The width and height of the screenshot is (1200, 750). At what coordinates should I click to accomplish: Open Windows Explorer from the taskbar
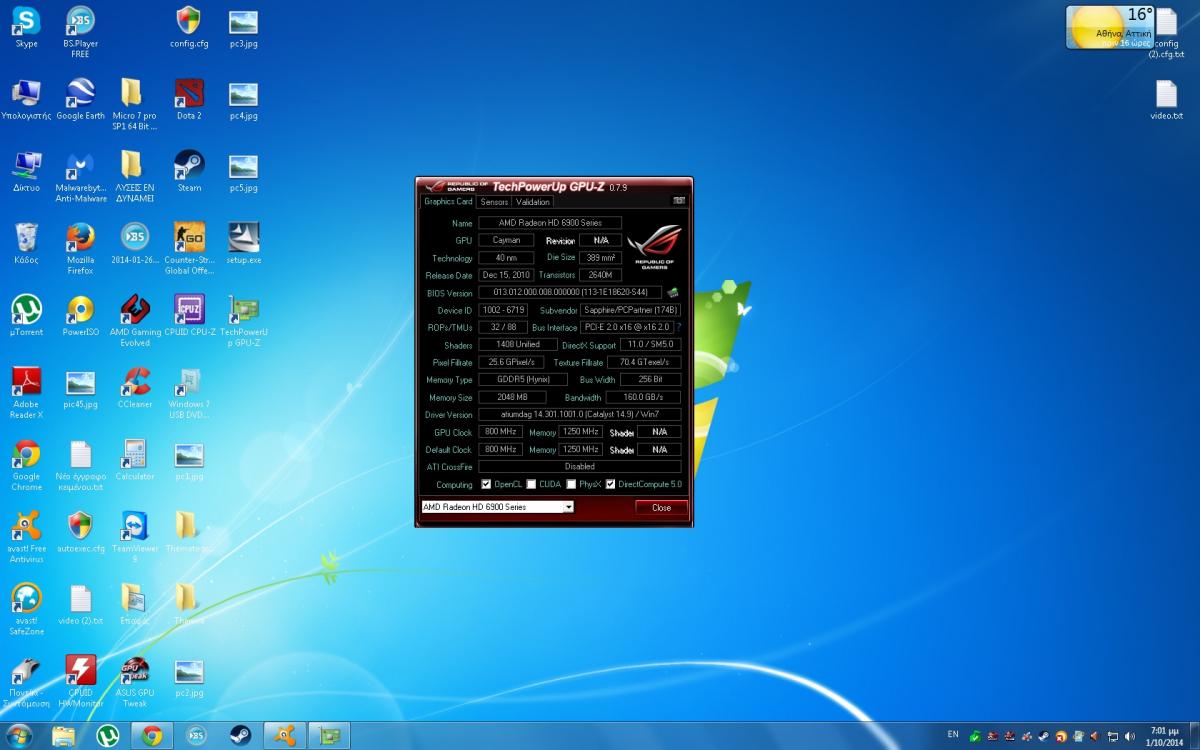click(x=63, y=736)
